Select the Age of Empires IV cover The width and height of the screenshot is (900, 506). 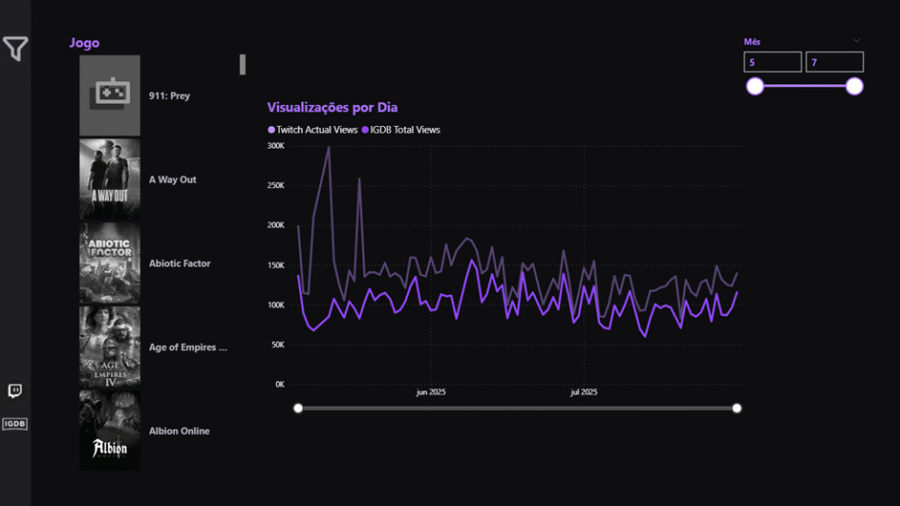[110, 347]
